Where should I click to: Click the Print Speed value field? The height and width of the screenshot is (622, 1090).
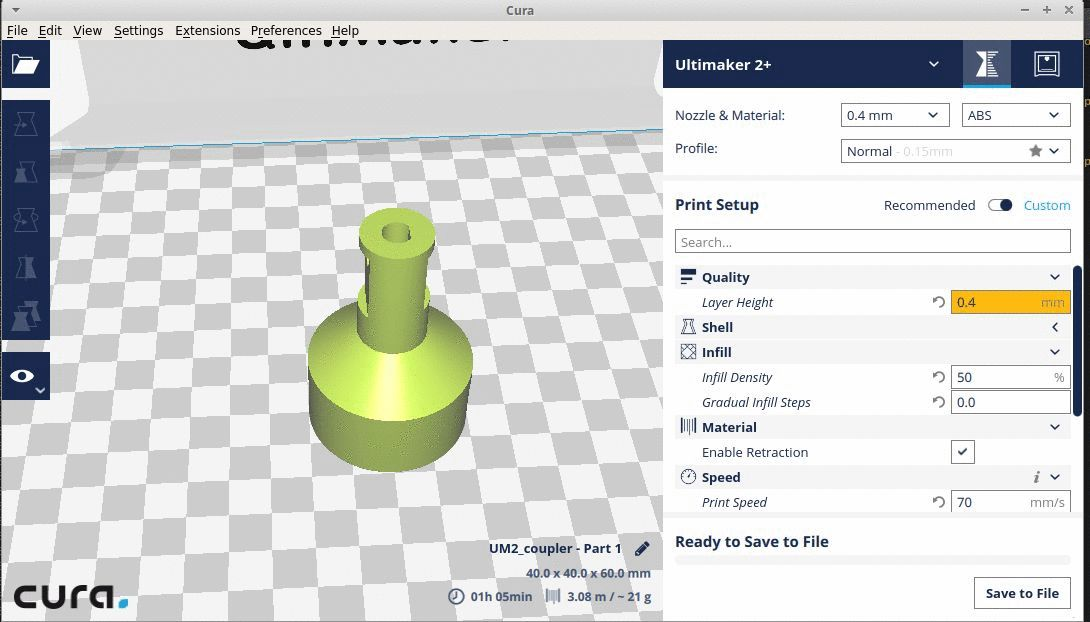pyautogui.click(x=1010, y=502)
